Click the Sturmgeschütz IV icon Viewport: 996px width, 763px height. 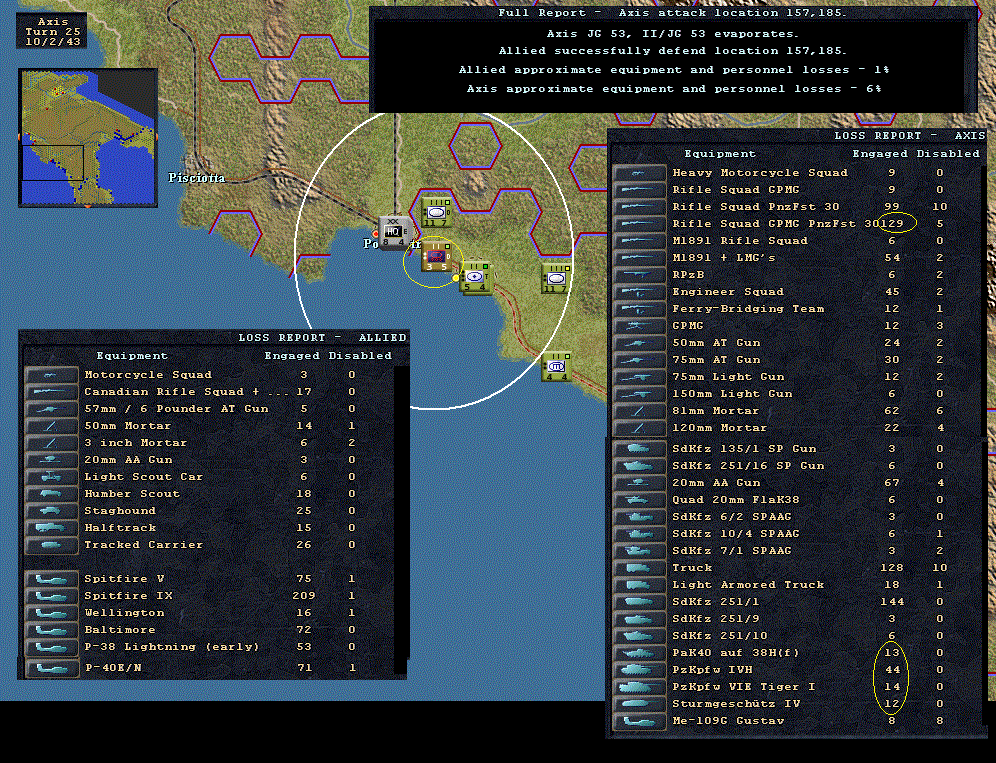pos(638,704)
